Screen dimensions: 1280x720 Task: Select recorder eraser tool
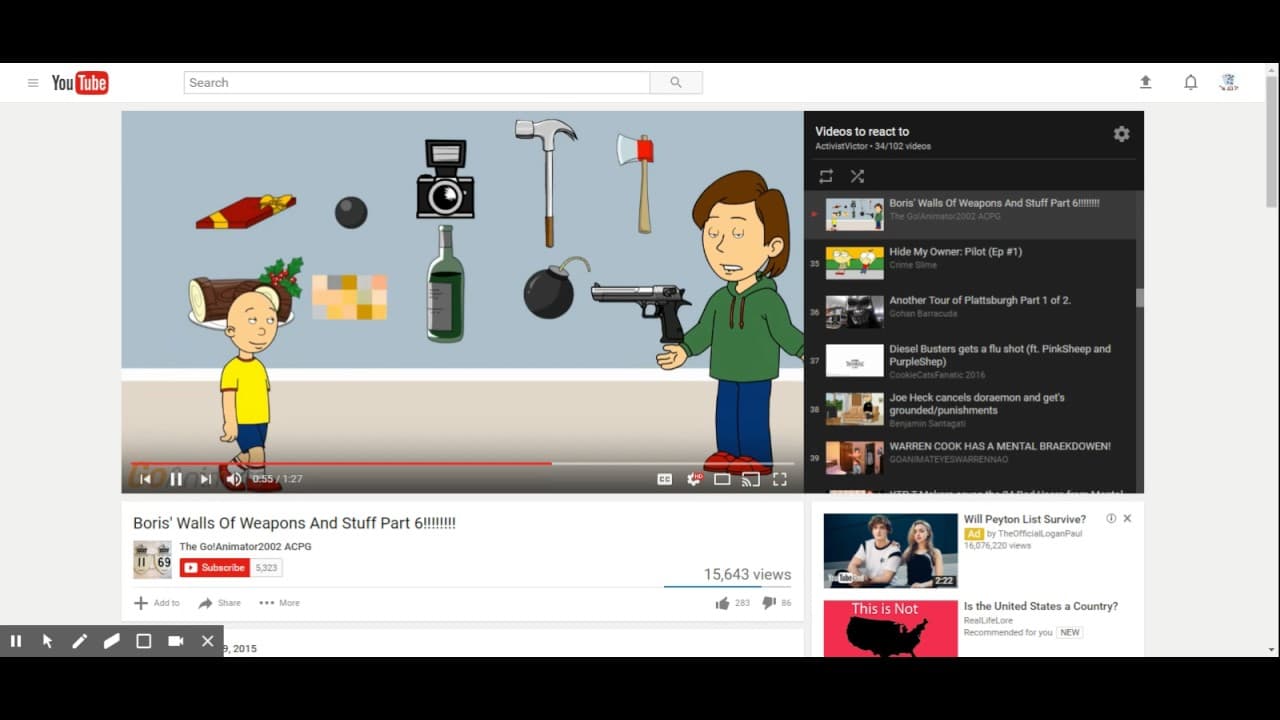(x=111, y=641)
